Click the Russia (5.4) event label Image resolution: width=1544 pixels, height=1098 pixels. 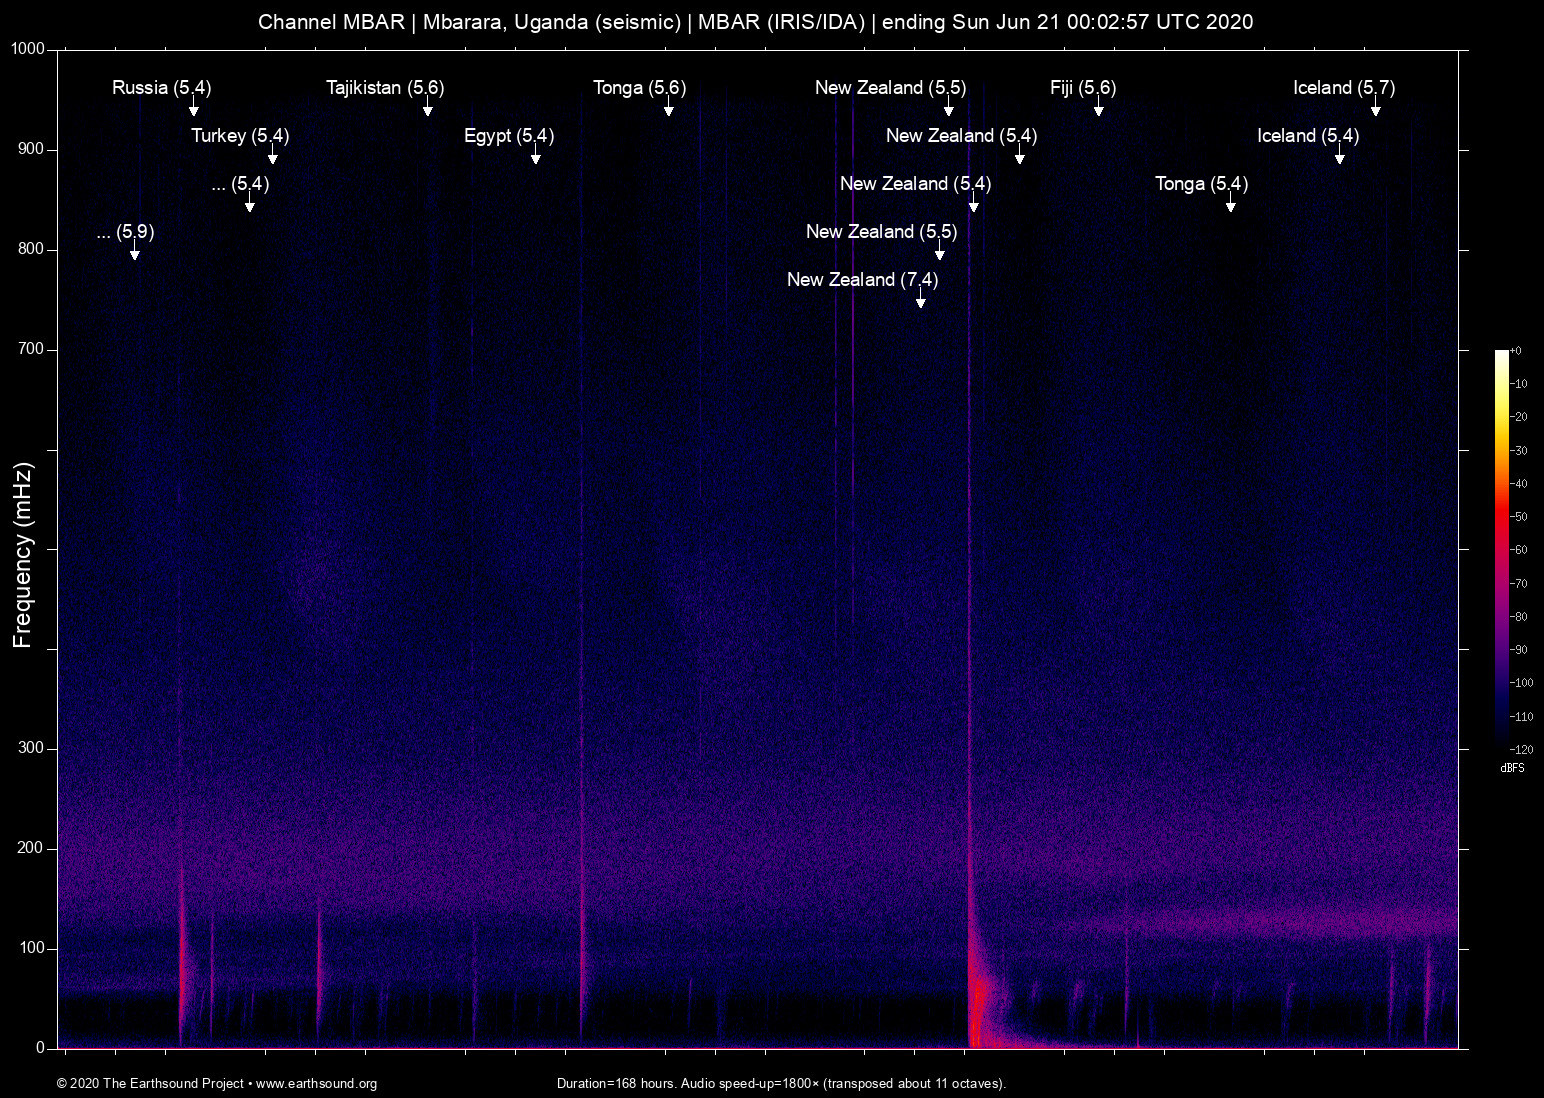click(162, 88)
